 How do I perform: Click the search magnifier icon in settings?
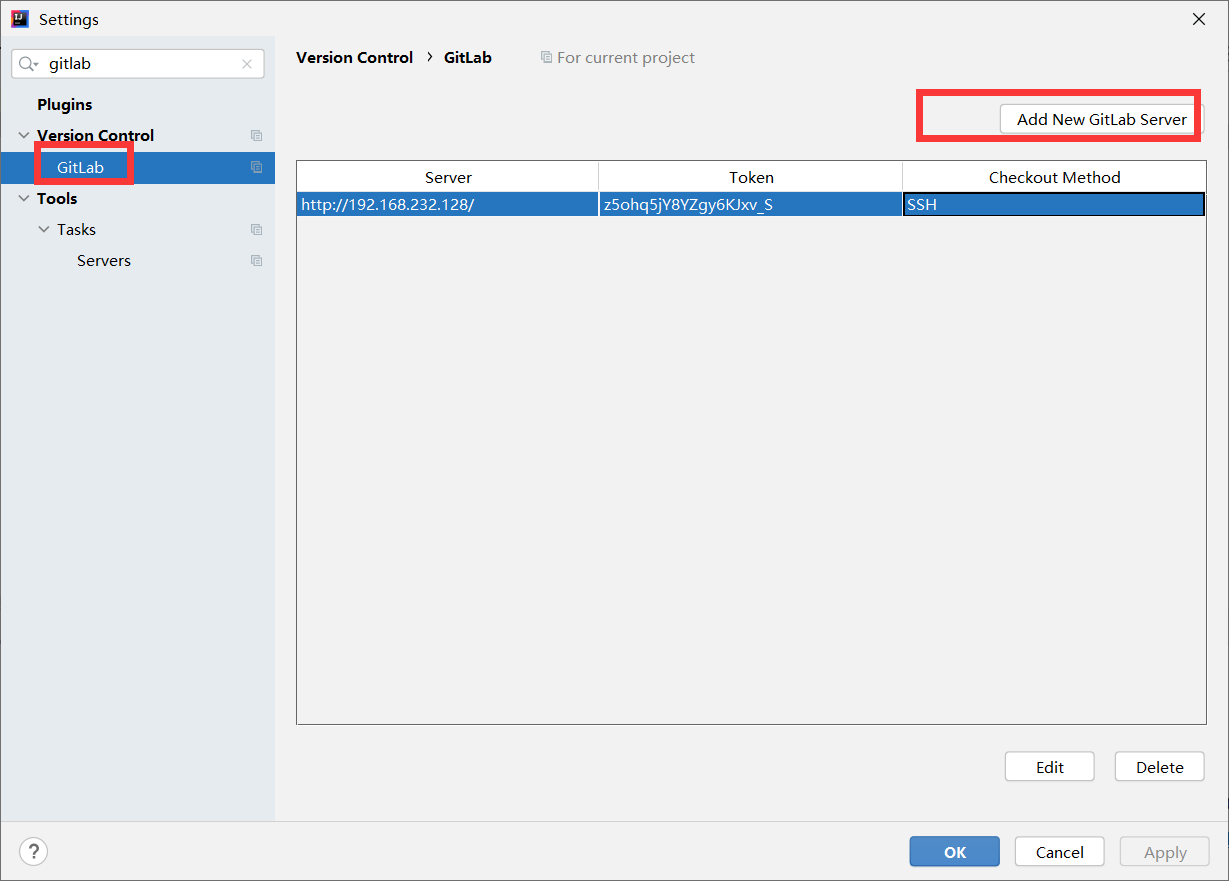28,64
